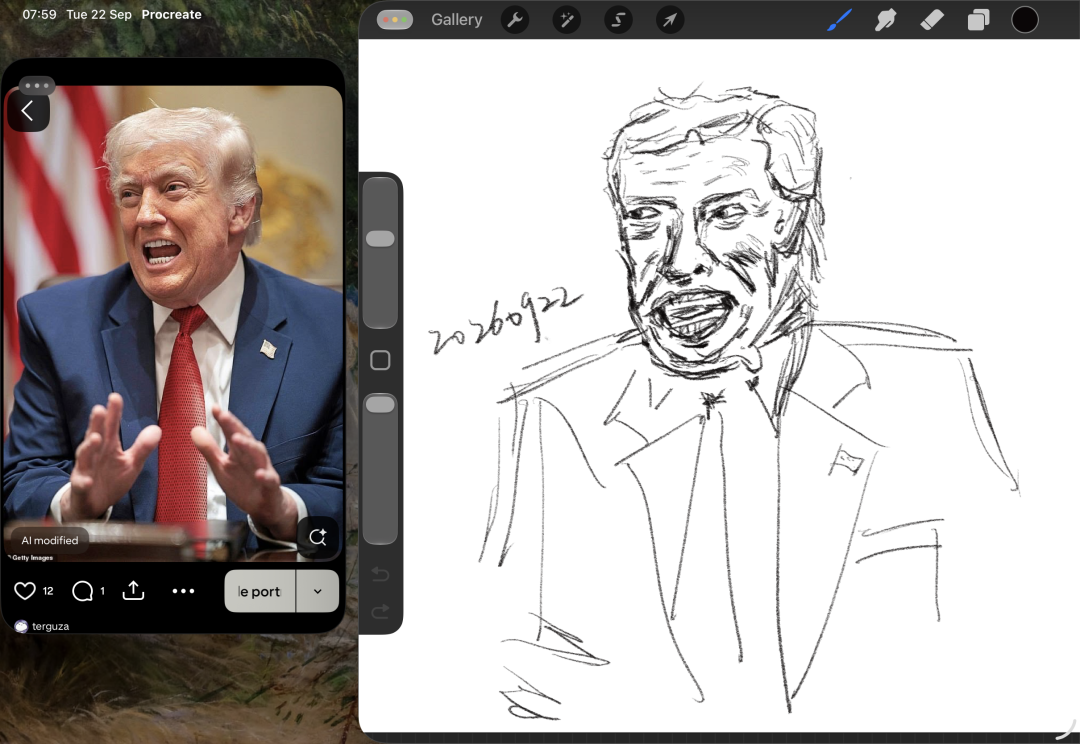The image size is (1080, 744).
Task: Undo the last stroke in Procreate
Action: pyautogui.click(x=380, y=574)
